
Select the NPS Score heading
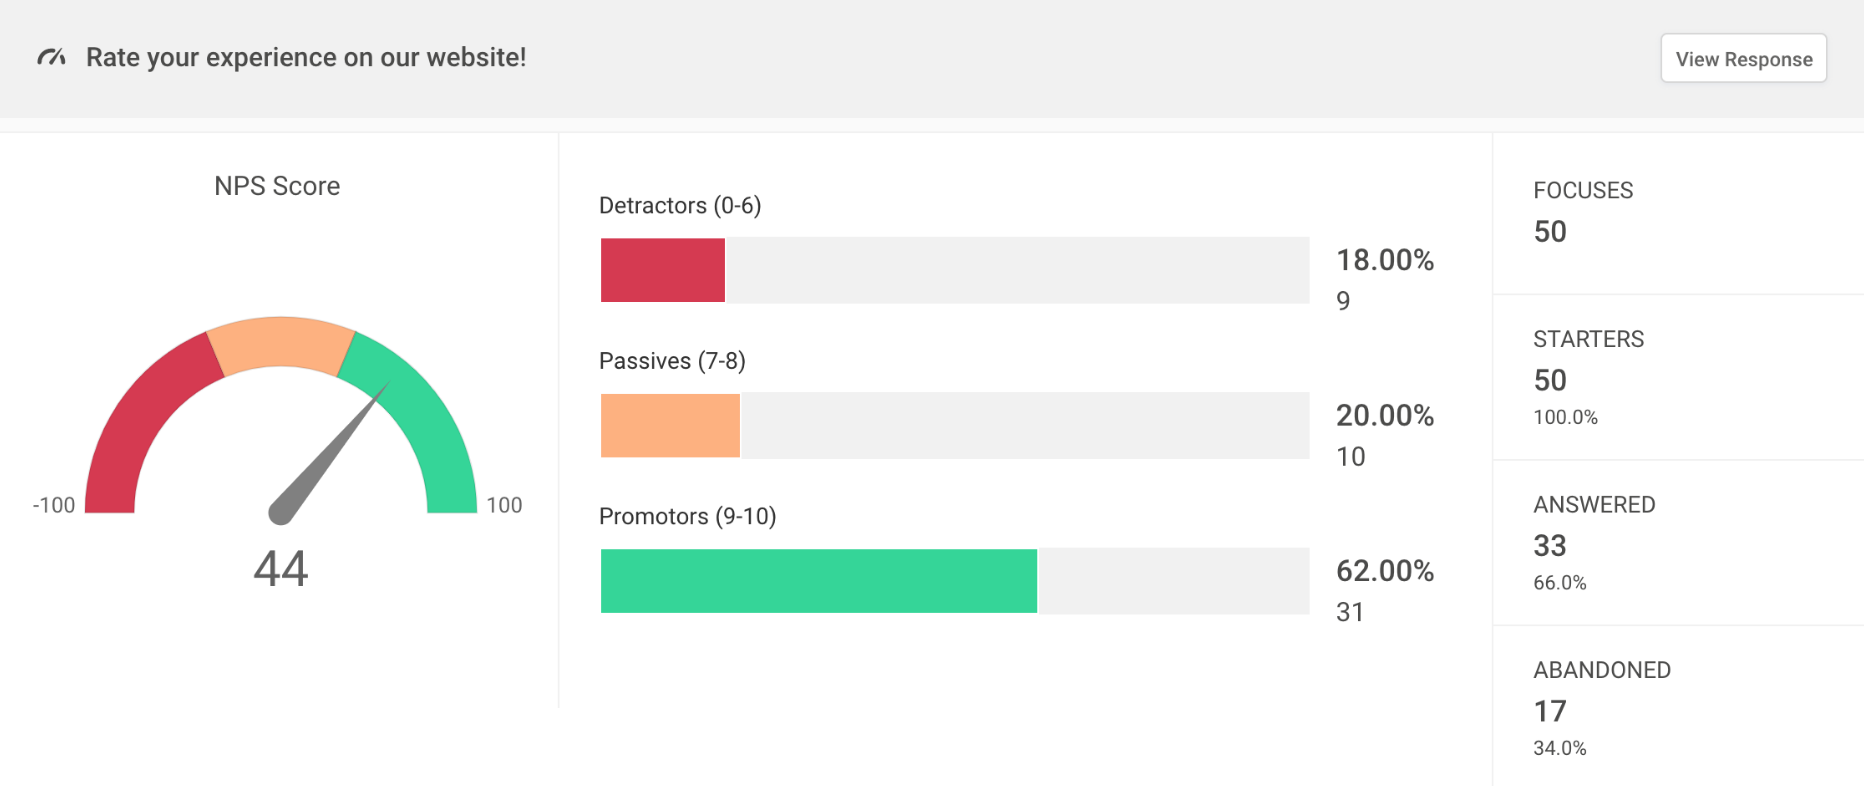(277, 186)
